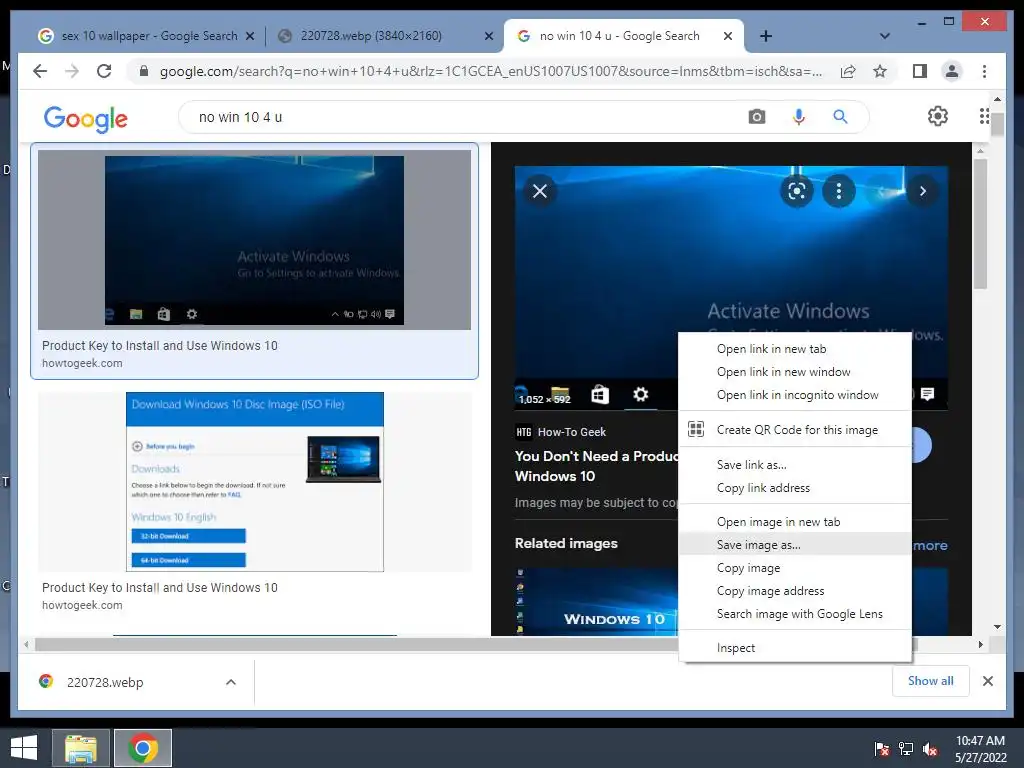This screenshot has height=768, width=1024.
Task: Choose Search image with Google Lens
Action: pos(795,613)
